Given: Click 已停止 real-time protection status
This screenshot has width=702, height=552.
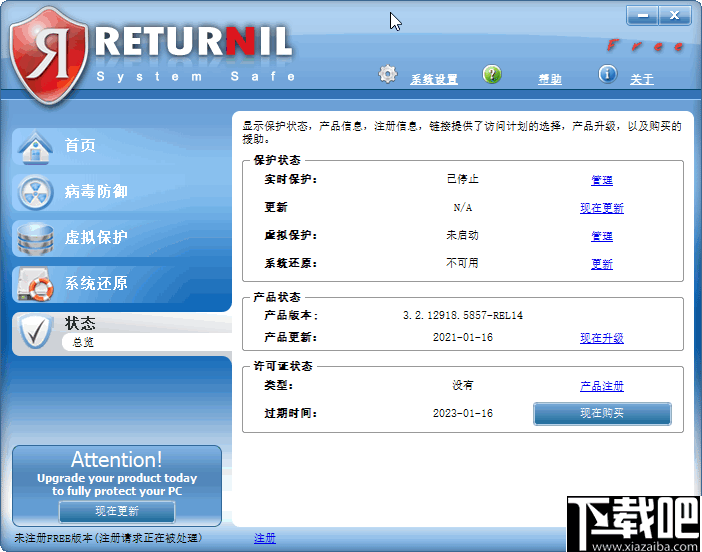Looking at the screenshot, I should coord(462,179).
